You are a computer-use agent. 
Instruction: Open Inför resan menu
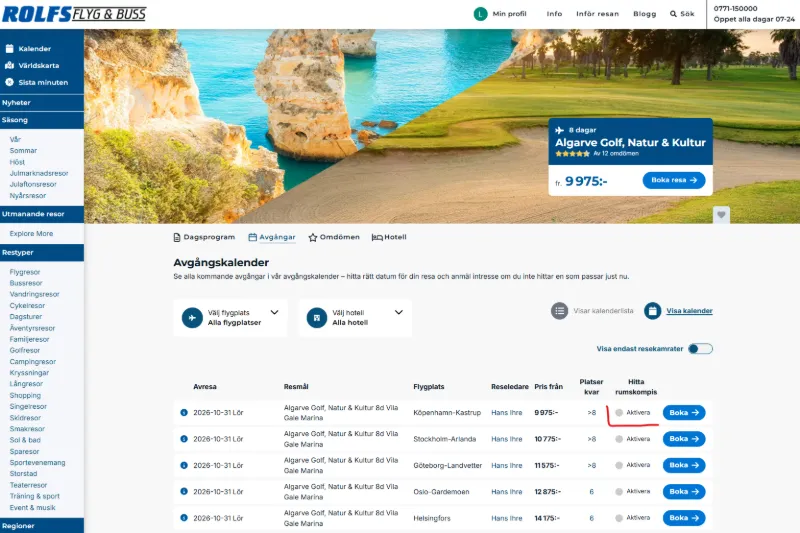597,14
